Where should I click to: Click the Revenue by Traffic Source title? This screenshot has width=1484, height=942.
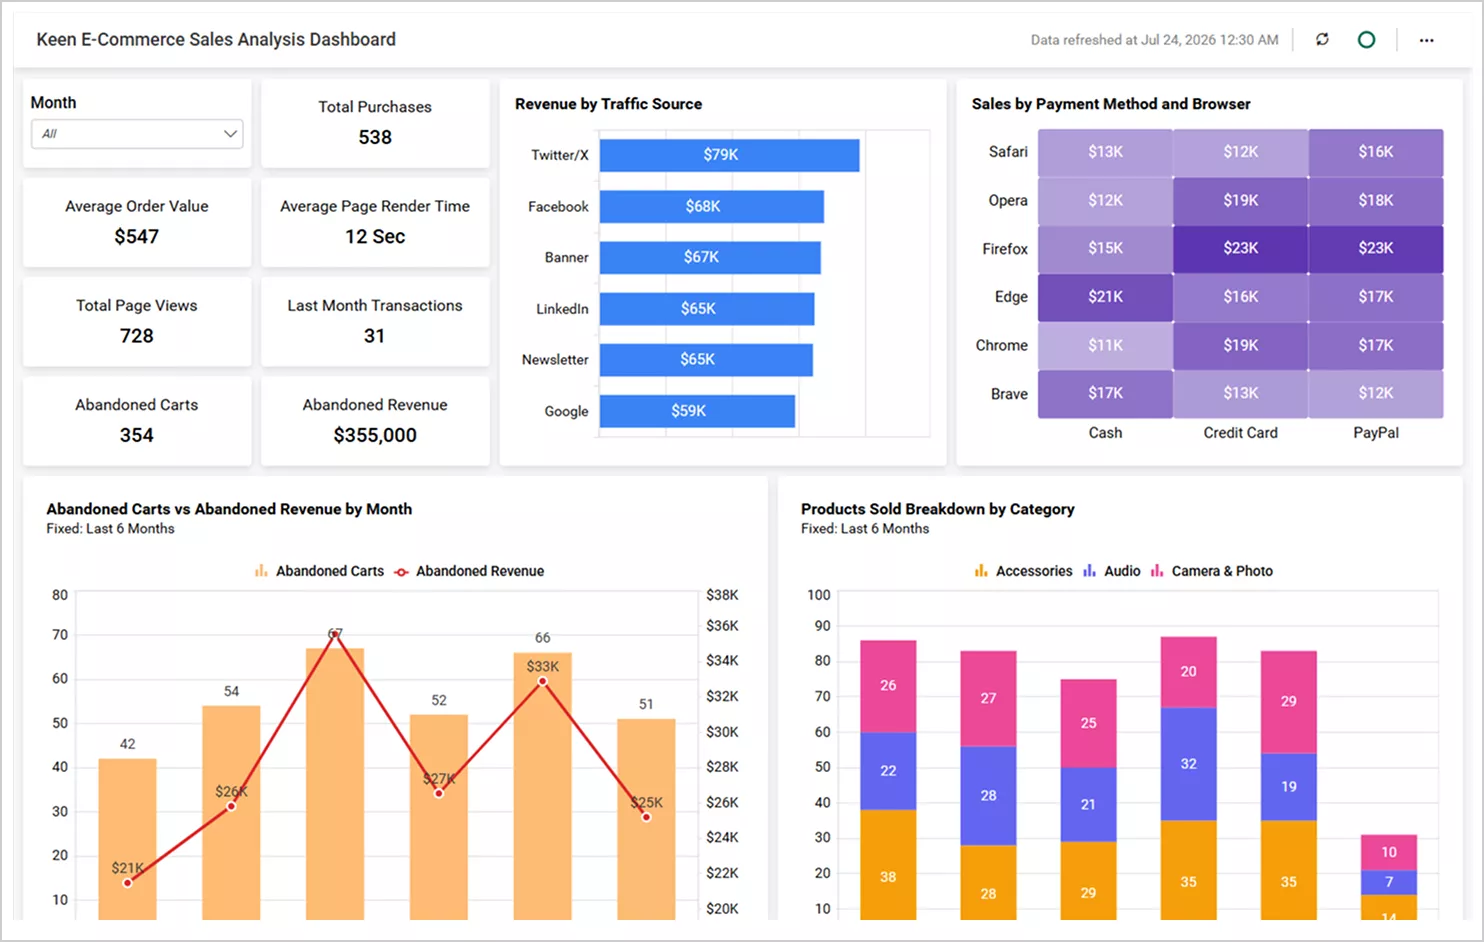[x=608, y=104]
